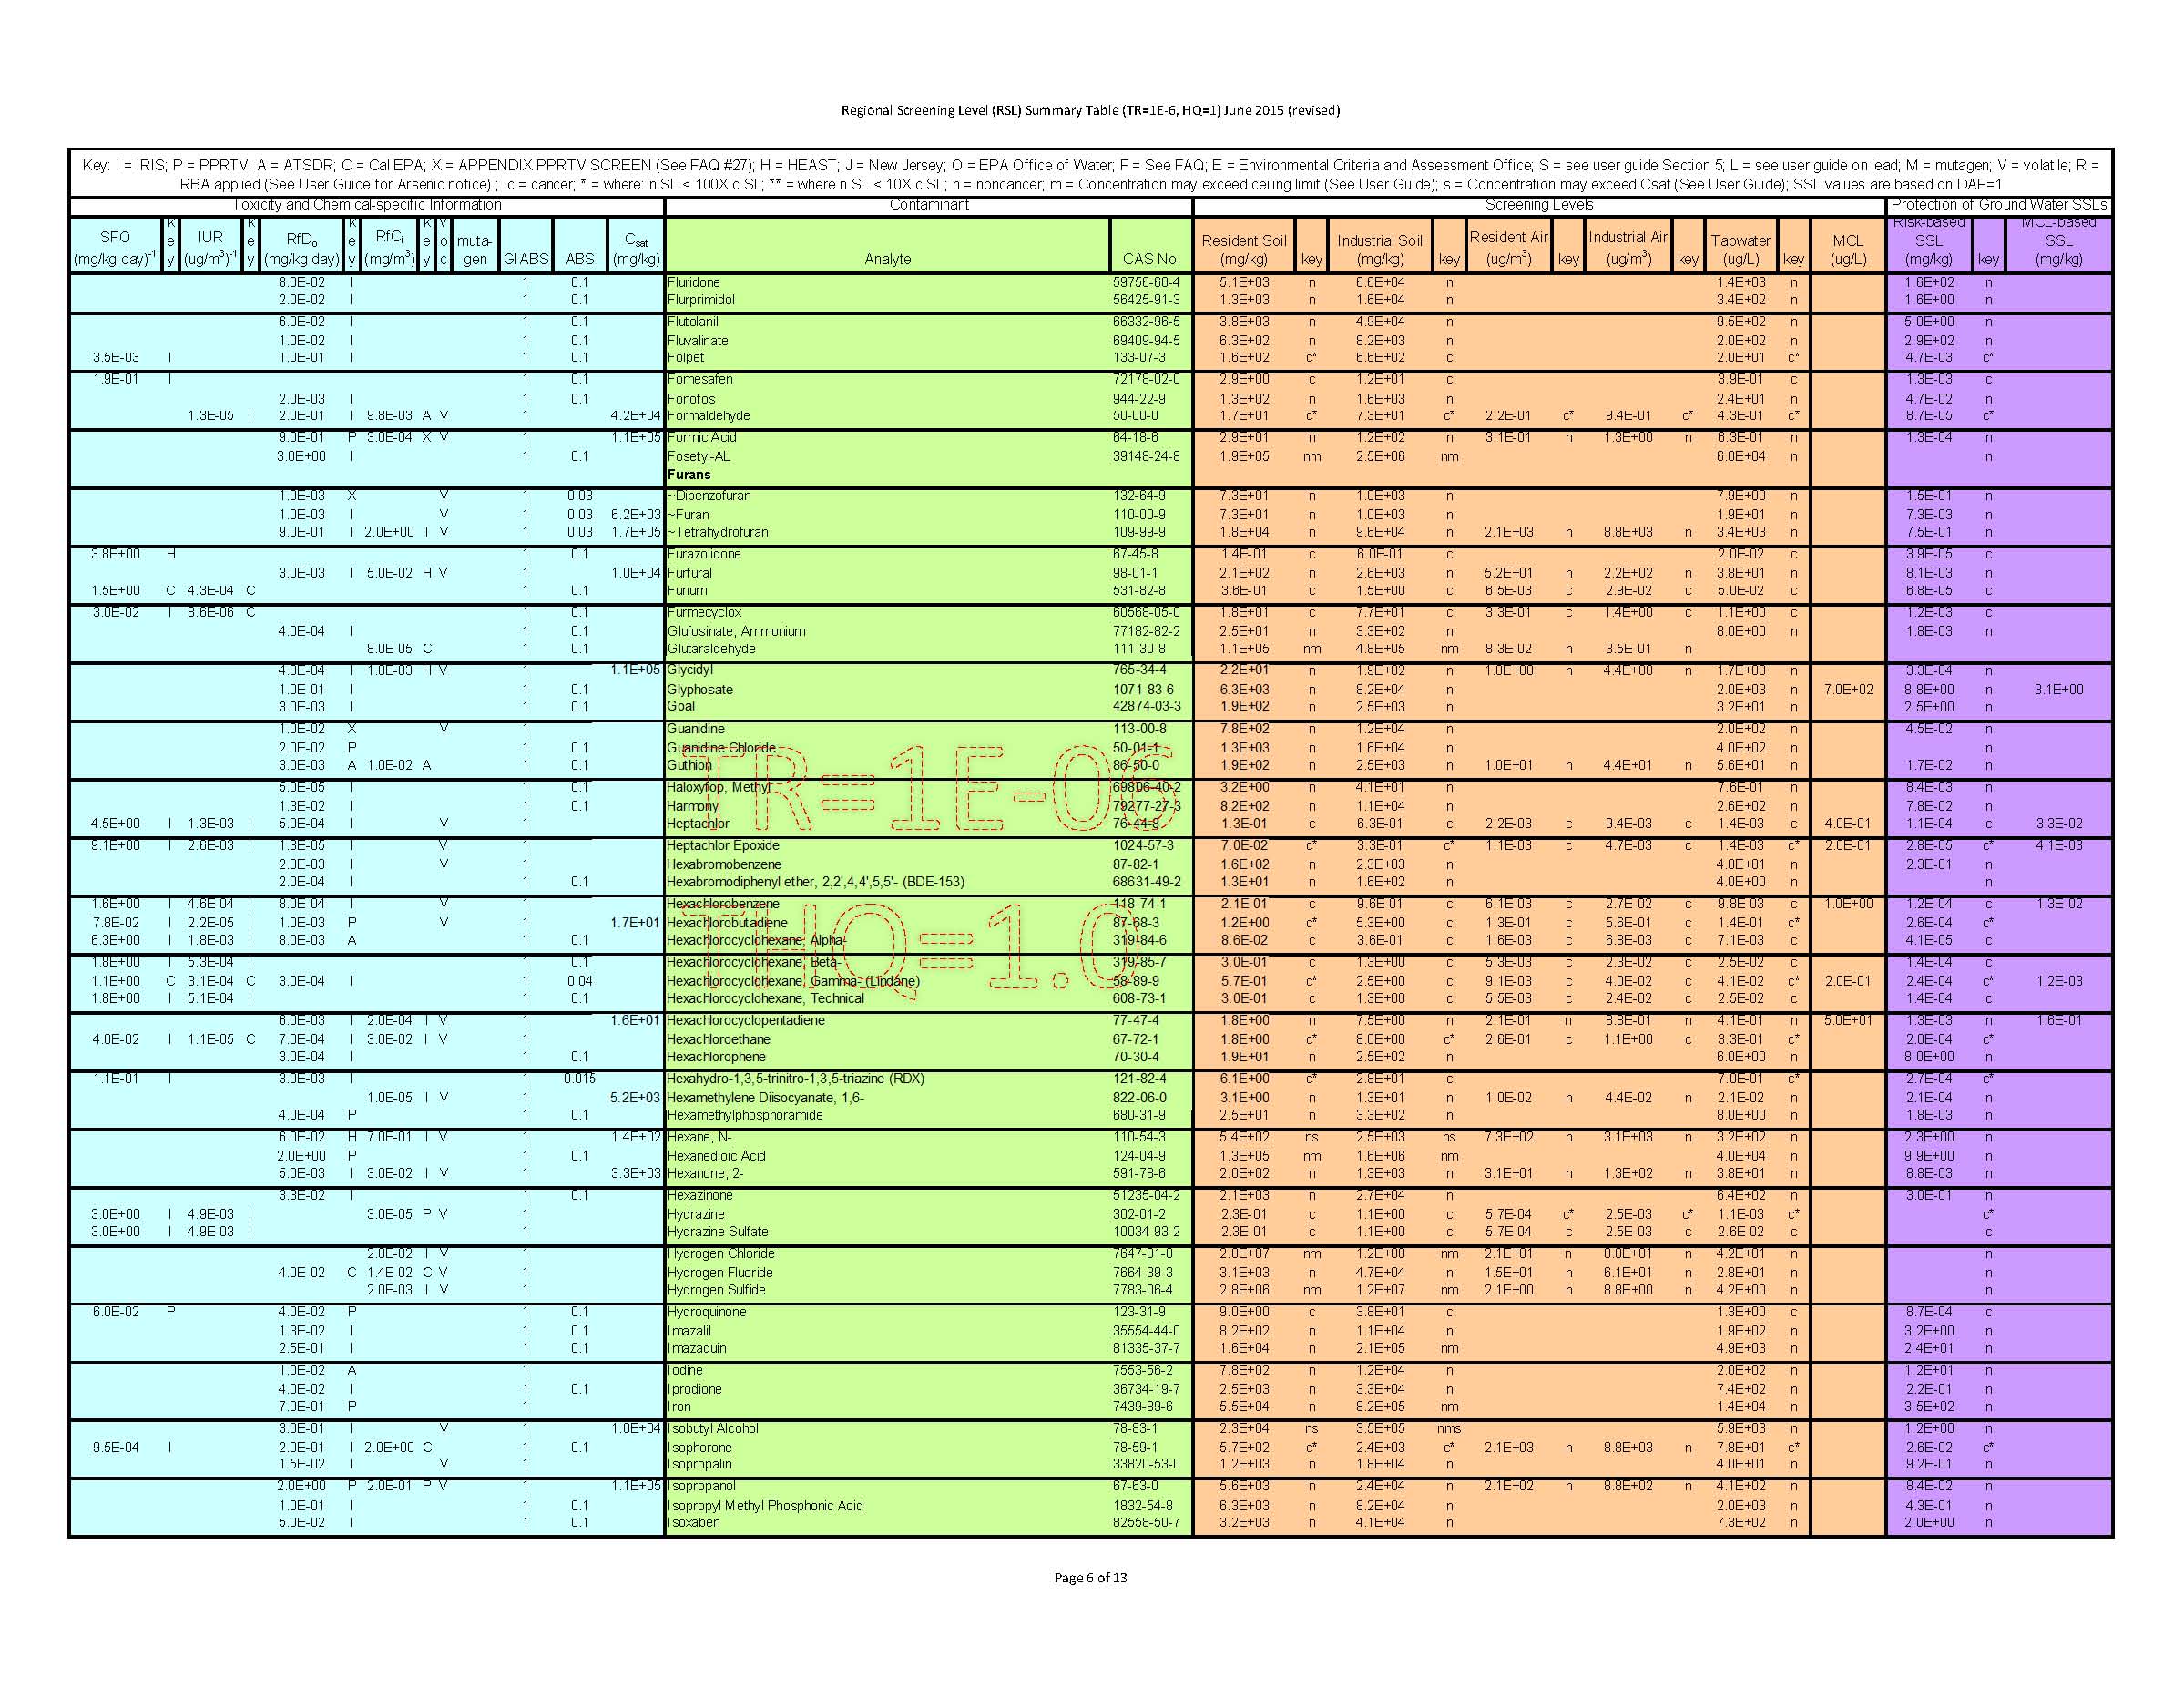Click the 'Protection of Ground Water SSLs' header
This screenshot has height=1688, width=2184.
pyautogui.click(x=1999, y=205)
